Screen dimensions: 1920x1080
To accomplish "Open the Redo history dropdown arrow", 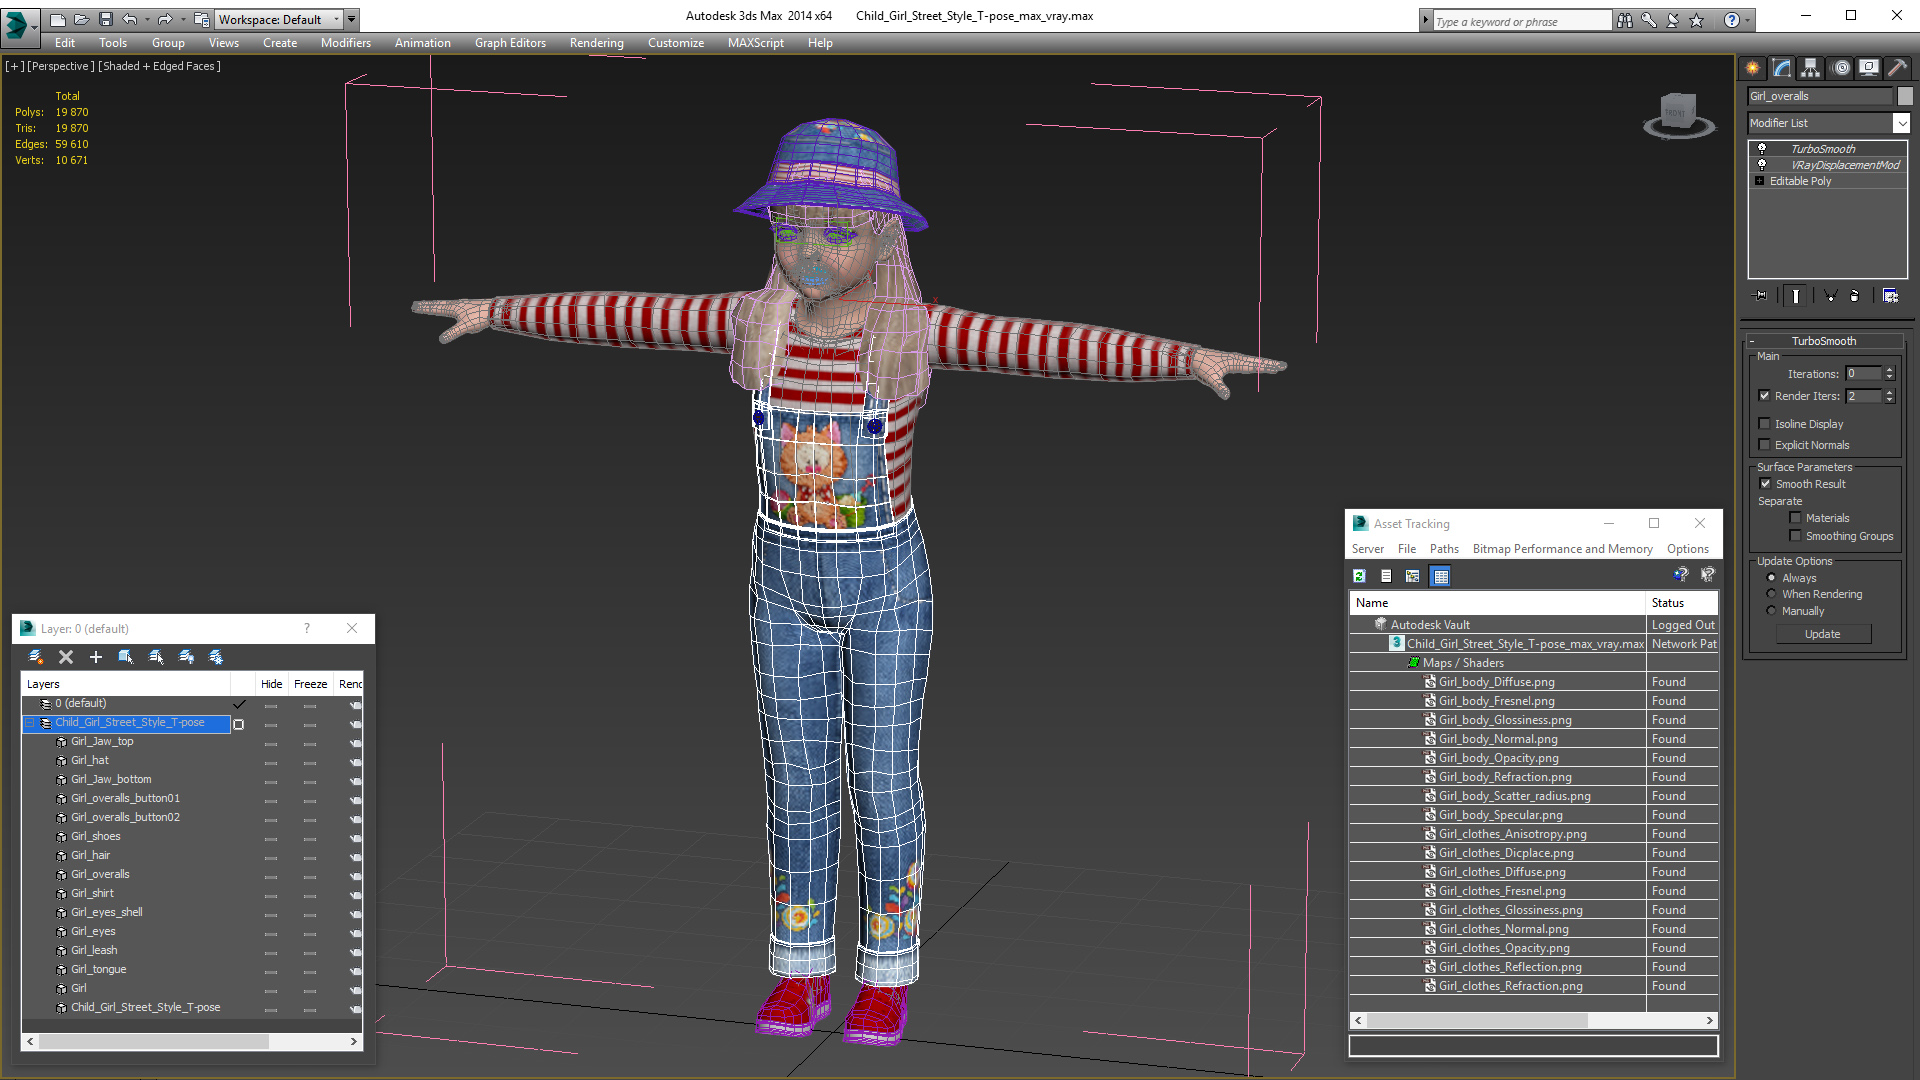I will click(182, 19).
